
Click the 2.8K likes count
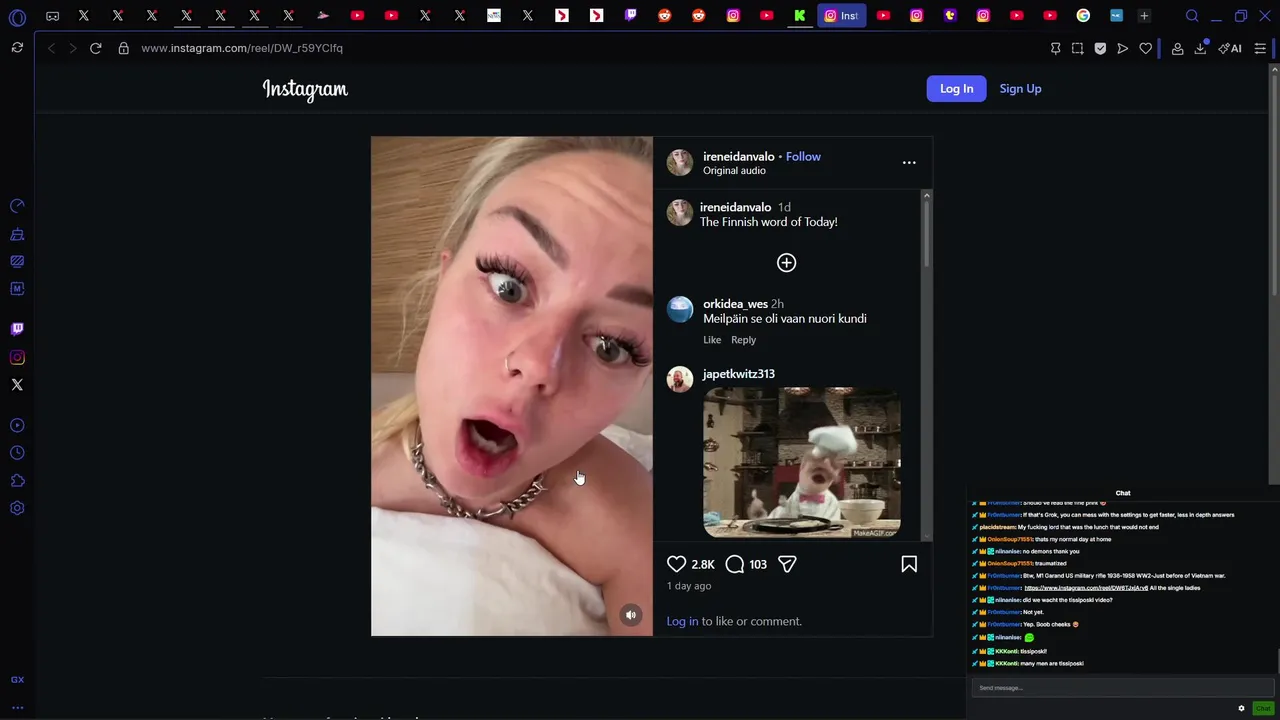tap(703, 565)
